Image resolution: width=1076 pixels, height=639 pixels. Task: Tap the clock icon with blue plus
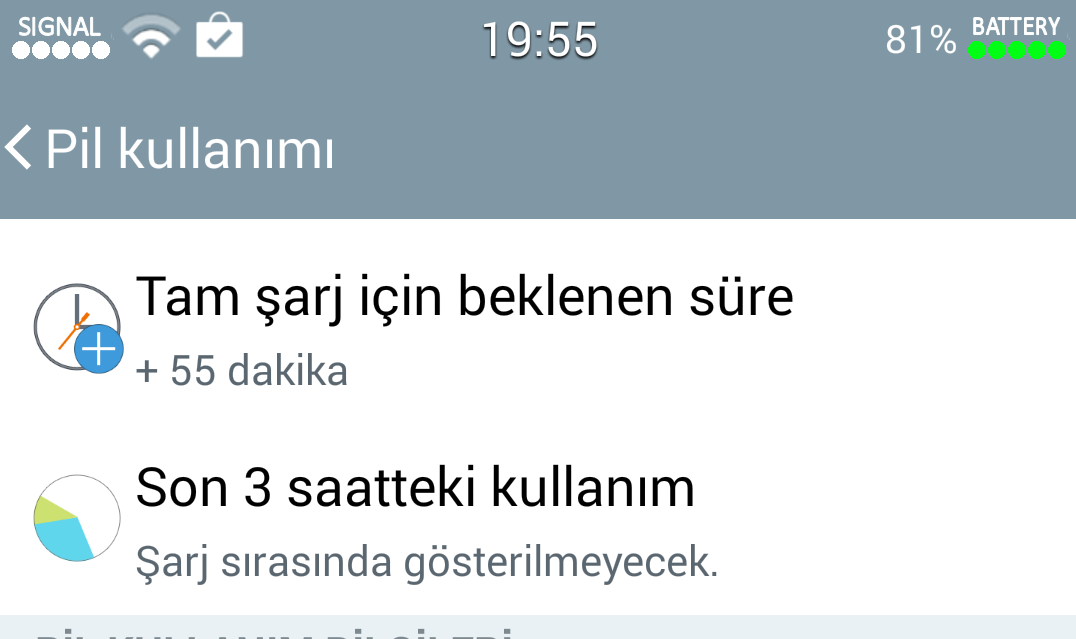point(78,329)
